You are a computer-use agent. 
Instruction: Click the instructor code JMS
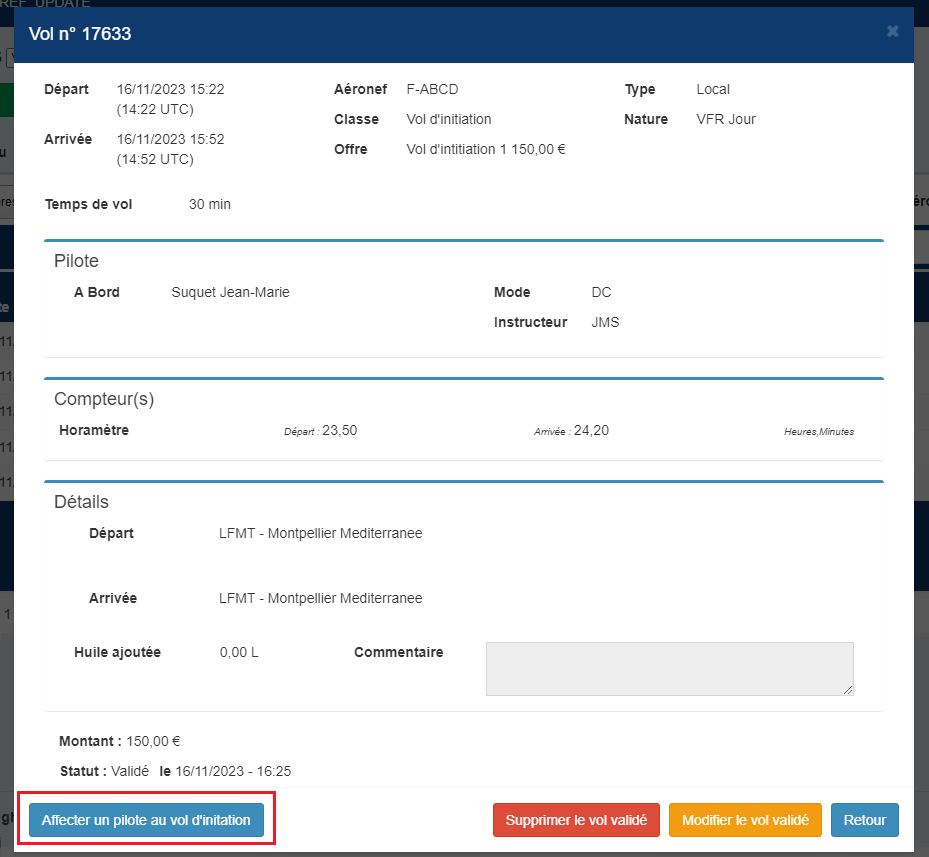[605, 322]
